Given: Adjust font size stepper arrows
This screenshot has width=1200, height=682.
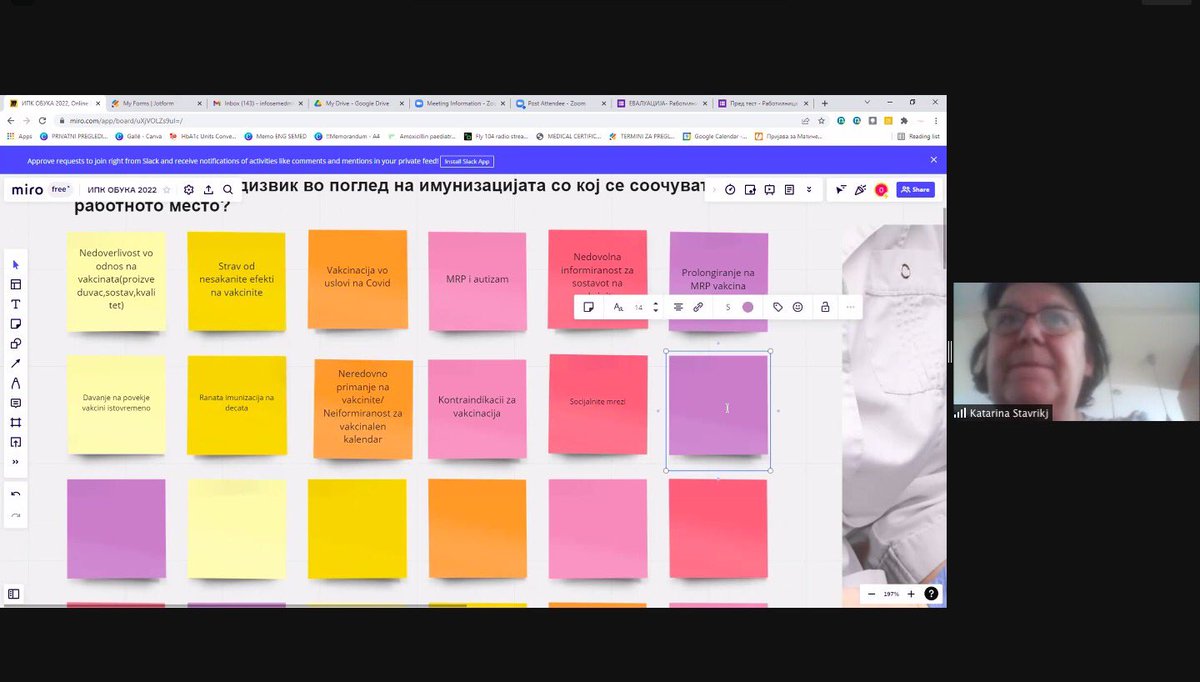Looking at the screenshot, I should [x=656, y=307].
